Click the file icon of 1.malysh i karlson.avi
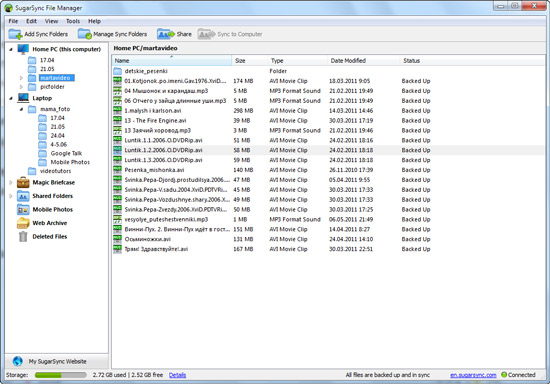The width and height of the screenshot is (550, 384). click(x=118, y=110)
